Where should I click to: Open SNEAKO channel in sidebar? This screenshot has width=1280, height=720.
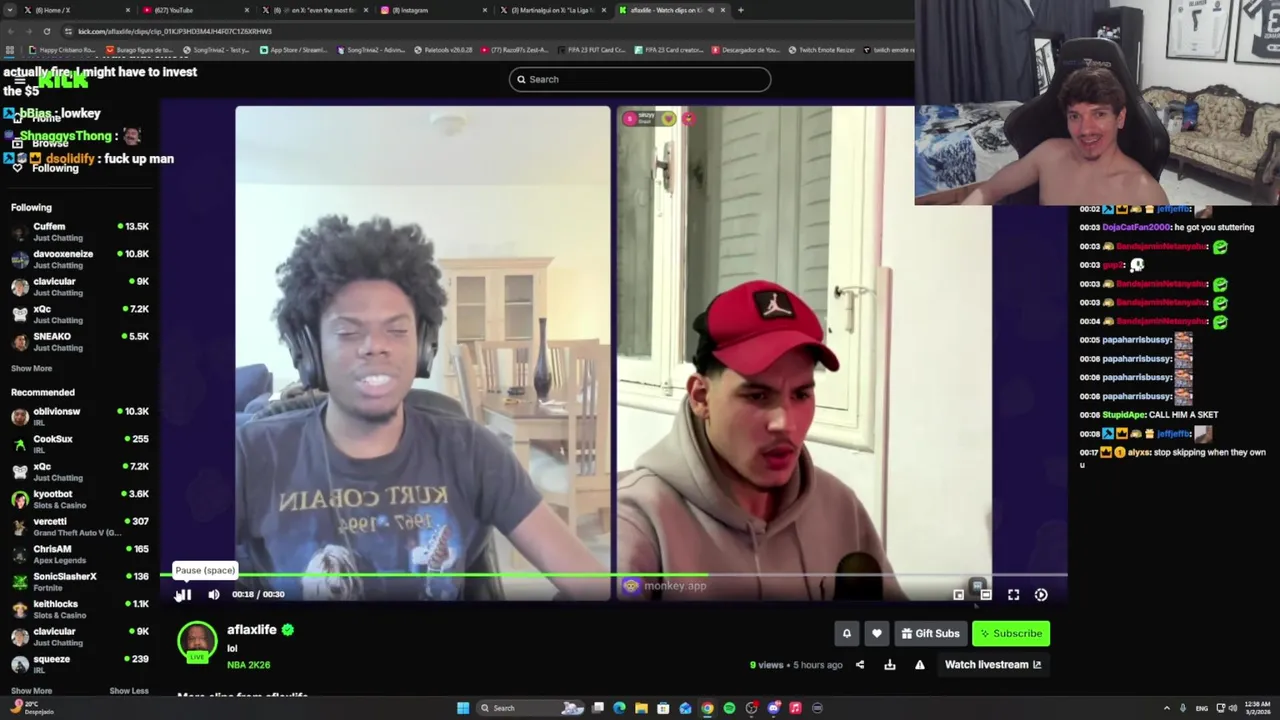coord(82,342)
